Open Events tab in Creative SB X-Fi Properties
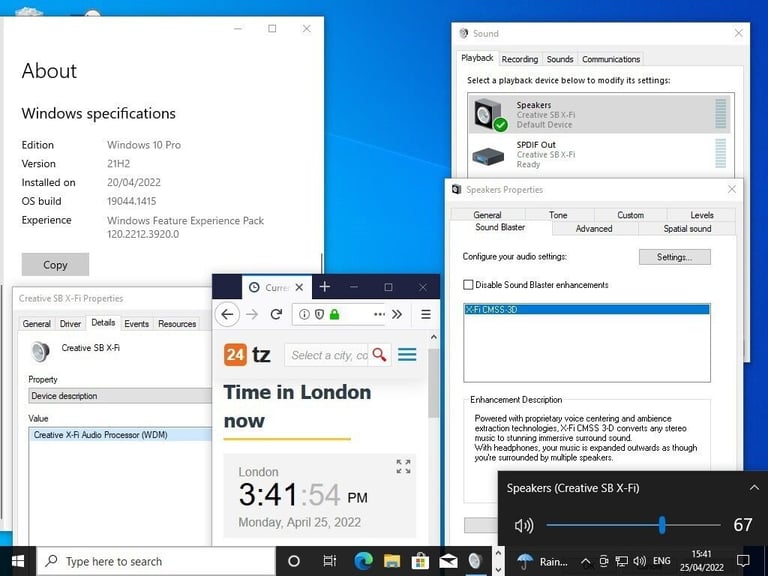 click(136, 324)
